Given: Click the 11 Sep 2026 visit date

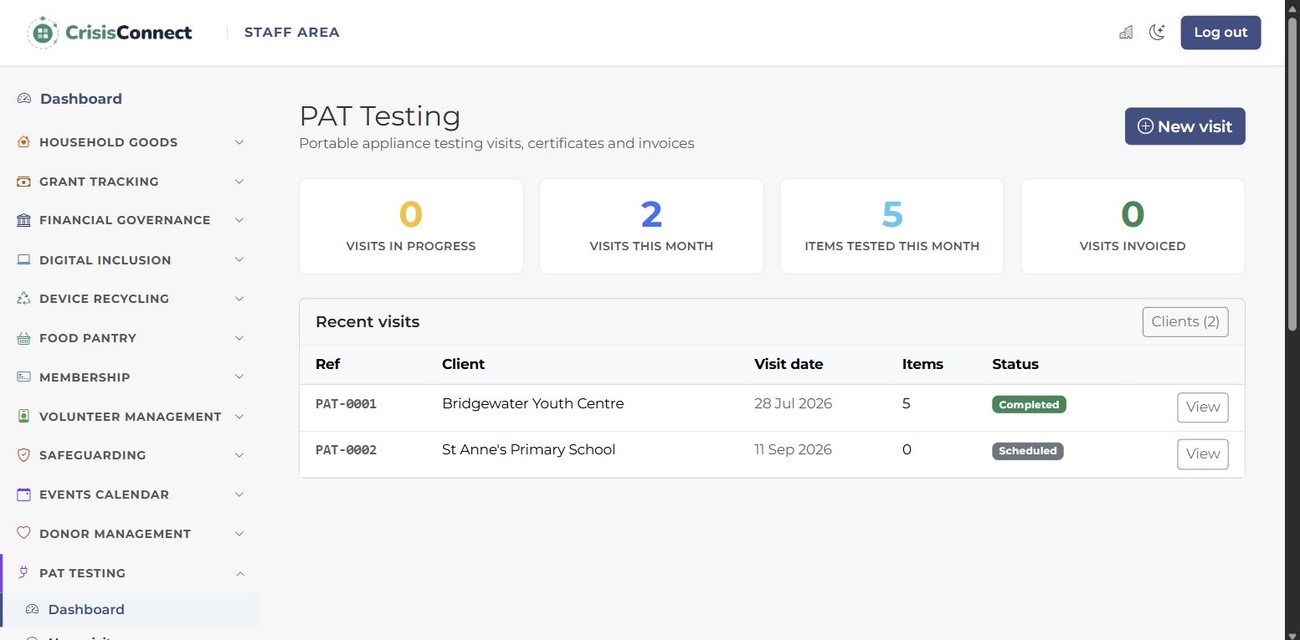Looking at the screenshot, I should point(793,449).
